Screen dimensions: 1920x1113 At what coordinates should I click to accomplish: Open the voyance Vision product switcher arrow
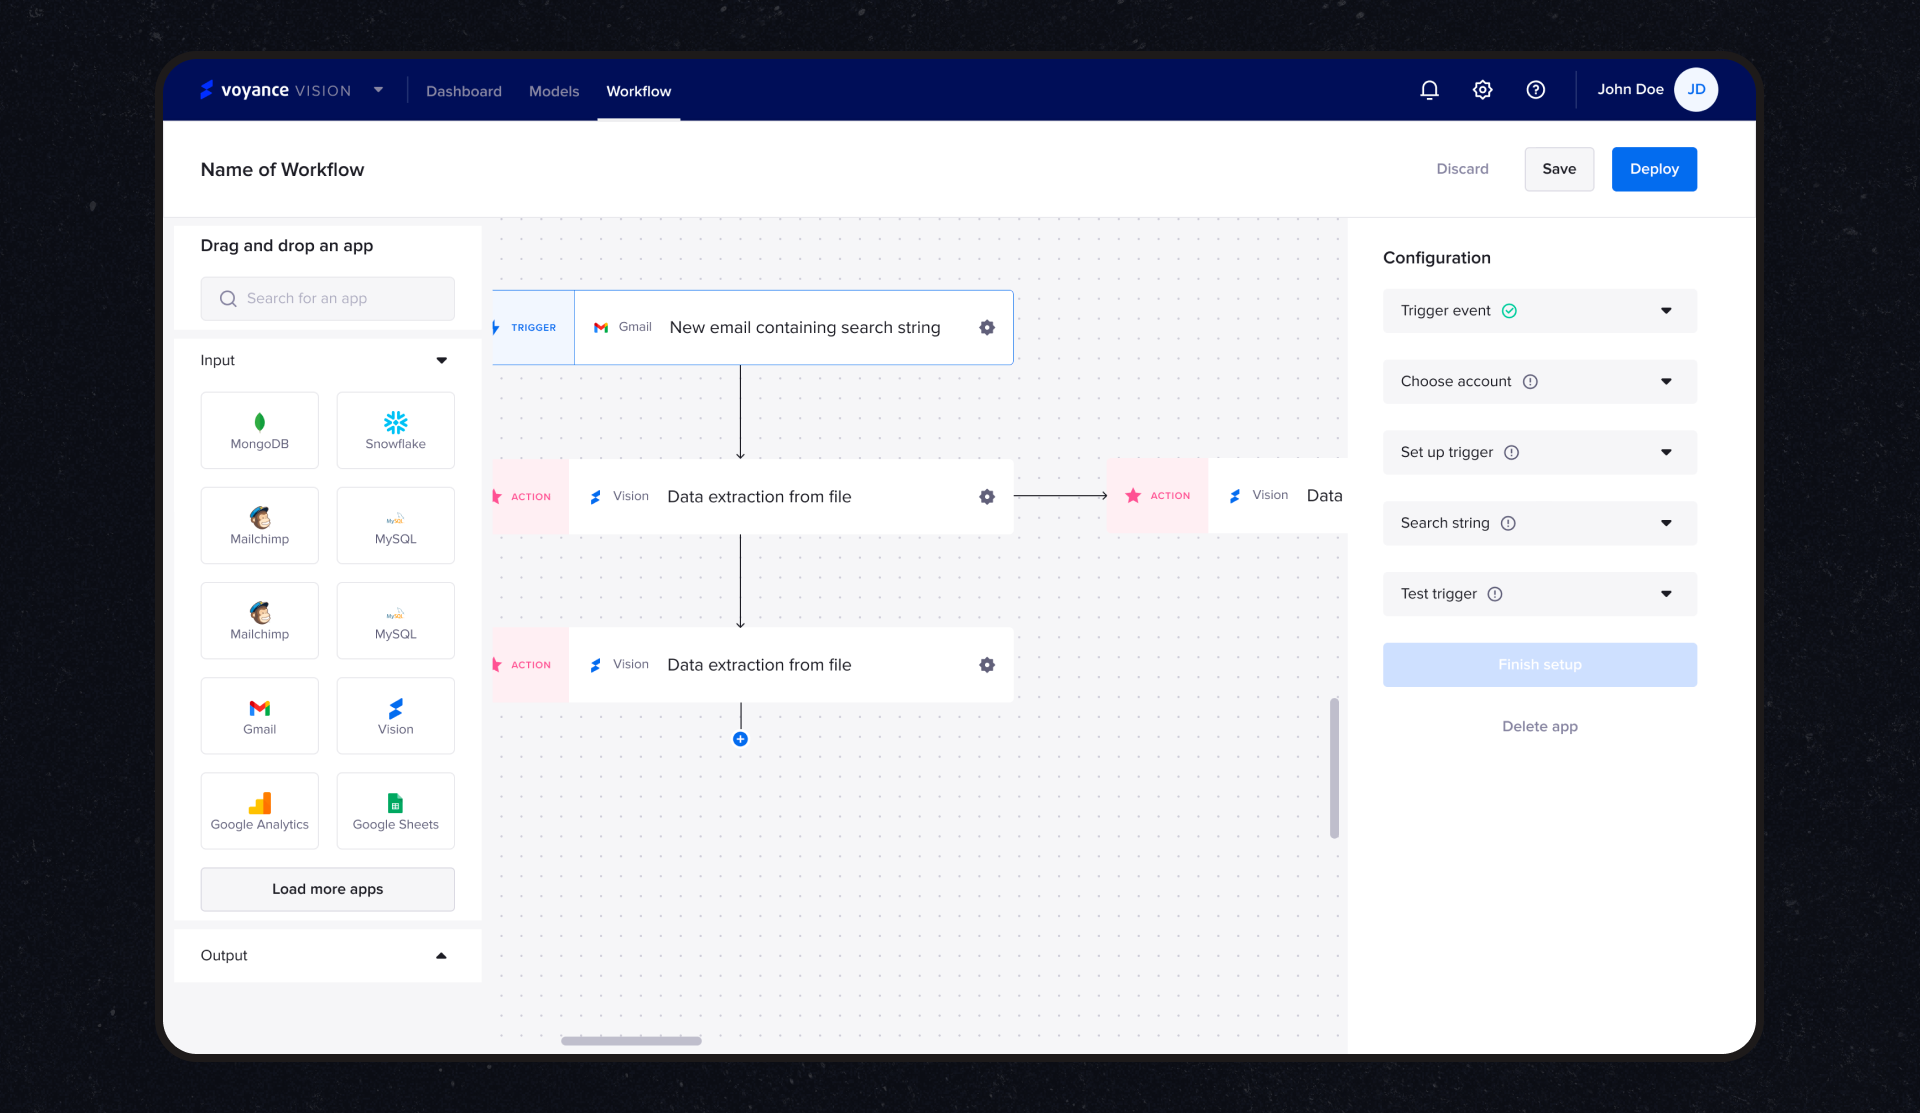tap(378, 90)
